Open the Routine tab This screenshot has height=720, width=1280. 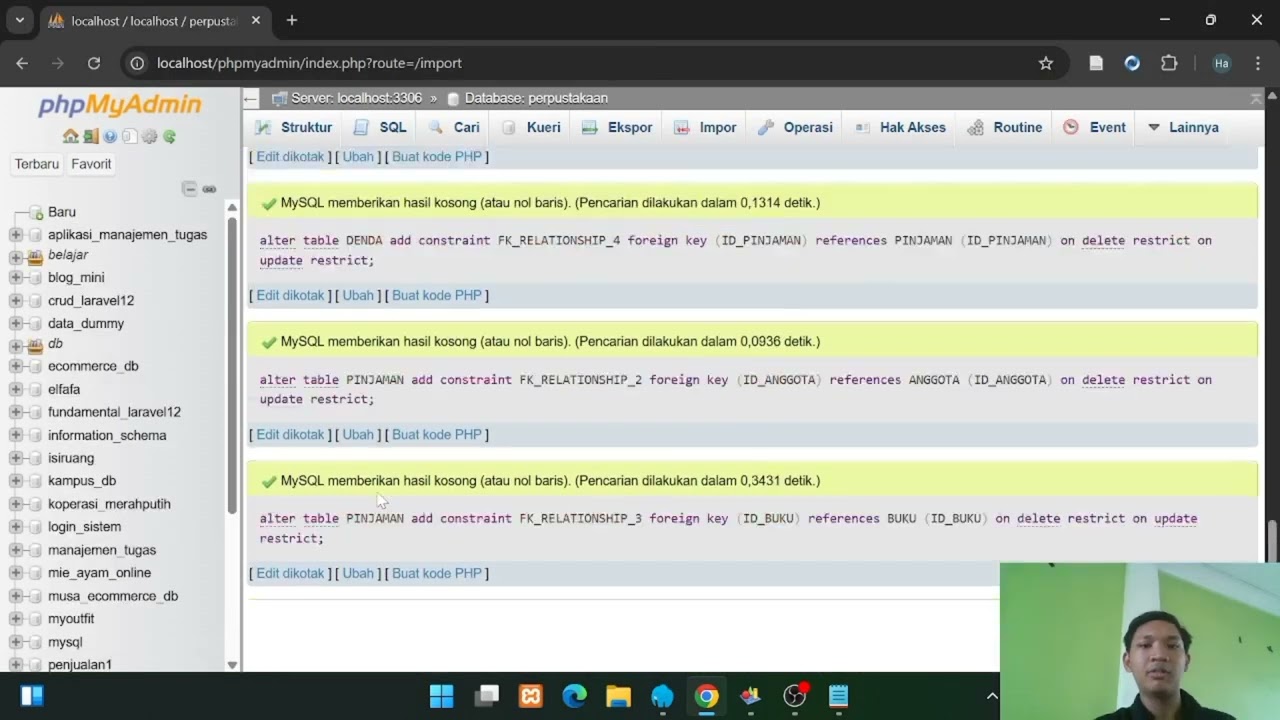[1005, 127]
